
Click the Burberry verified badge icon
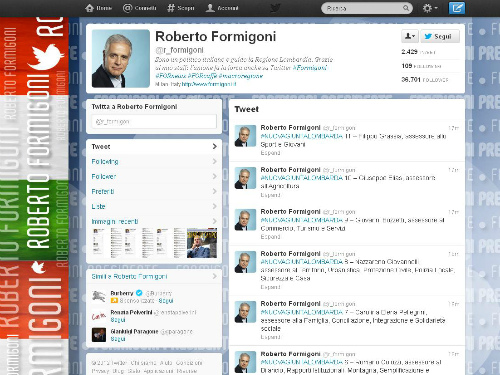(139, 293)
